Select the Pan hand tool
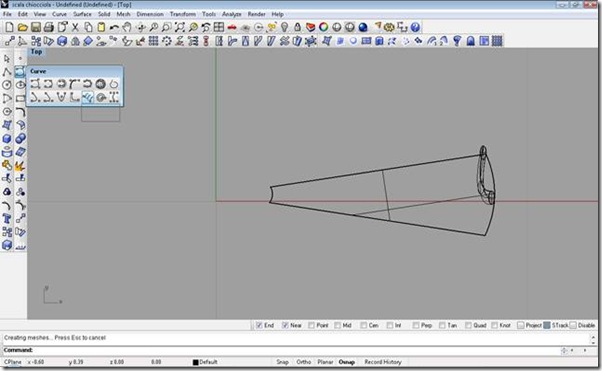The height and width of the screenshot is (371, 602). coord(127,27)
